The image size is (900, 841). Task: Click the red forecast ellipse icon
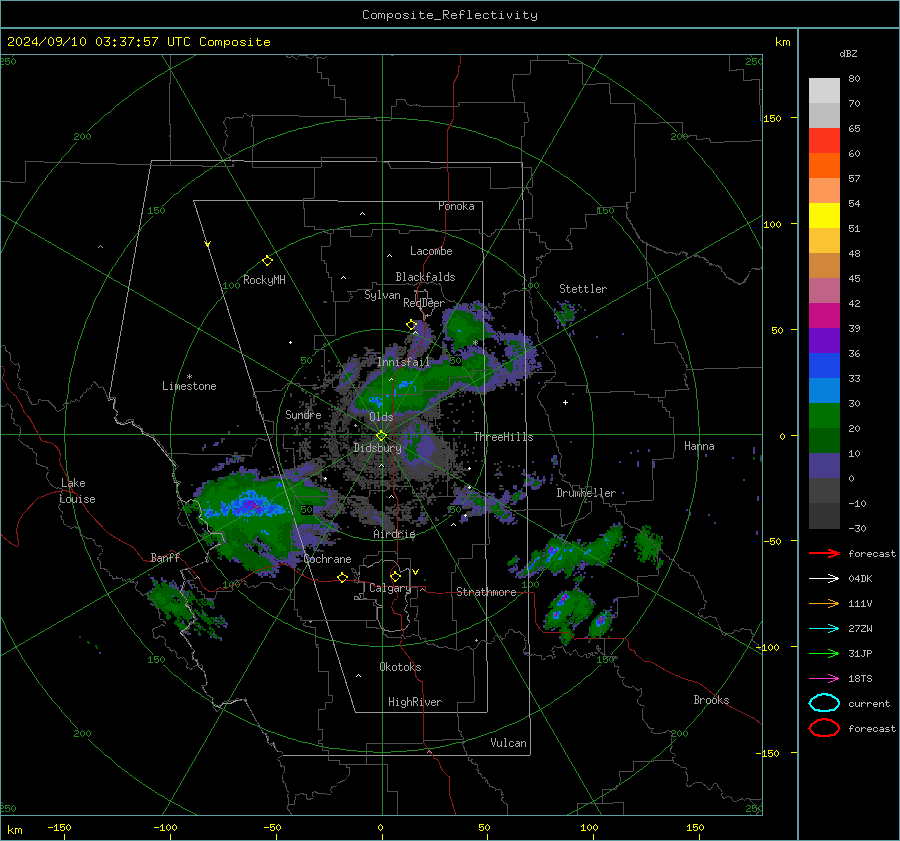824,728
